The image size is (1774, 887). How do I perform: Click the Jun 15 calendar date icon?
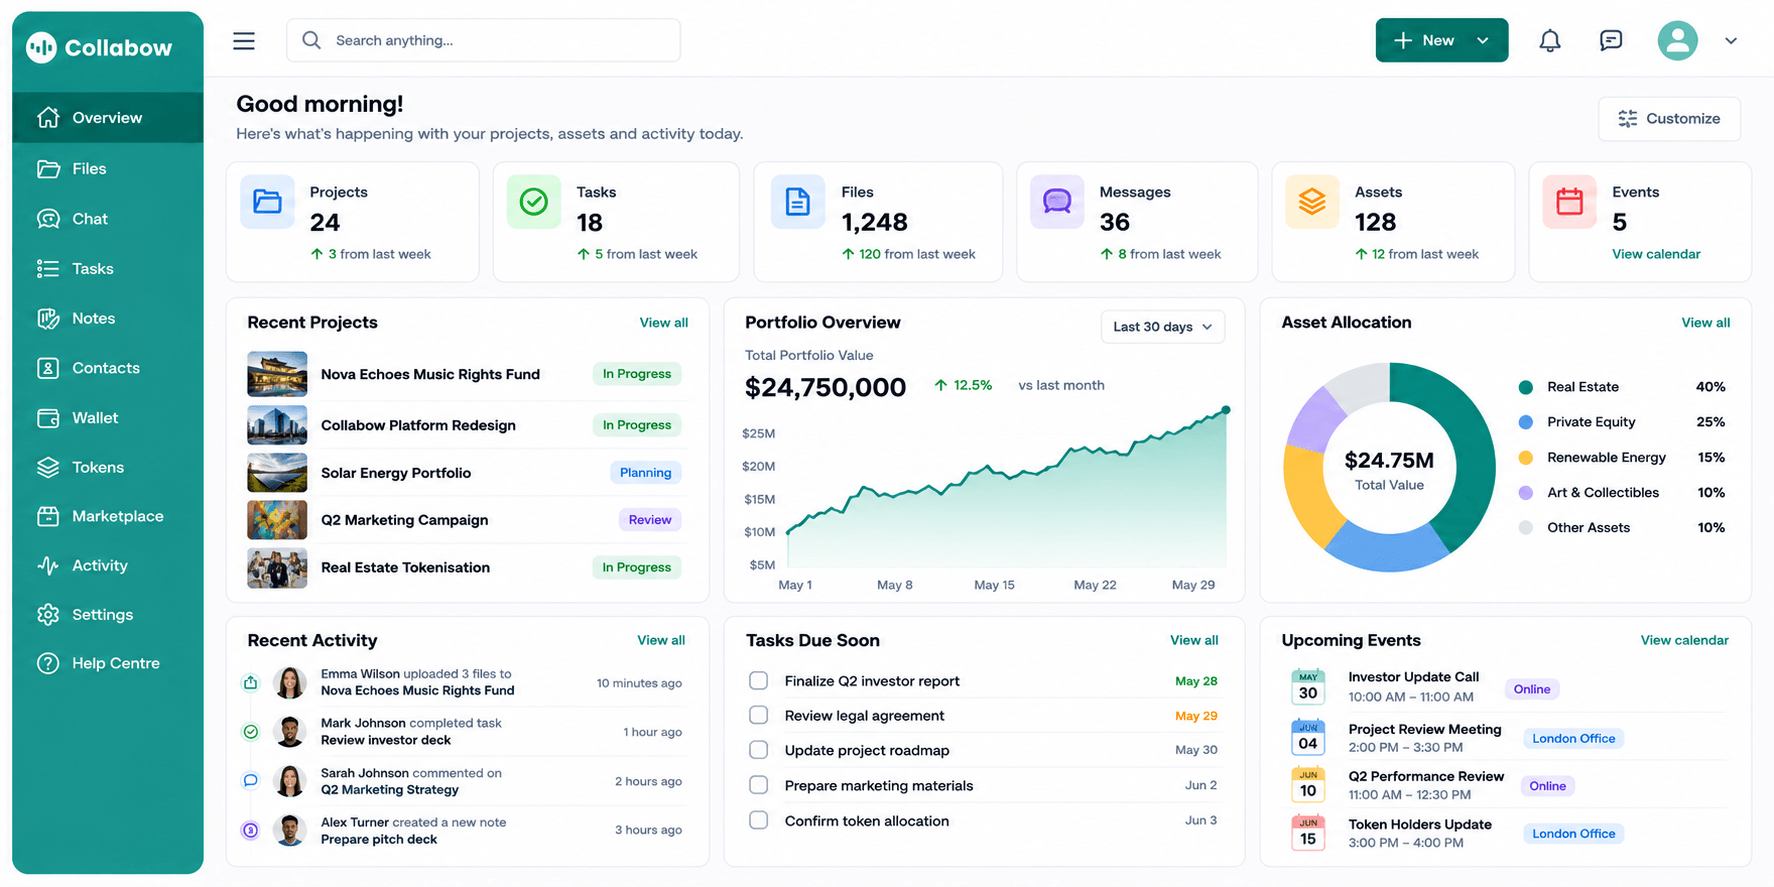[x=1308, y=832]
